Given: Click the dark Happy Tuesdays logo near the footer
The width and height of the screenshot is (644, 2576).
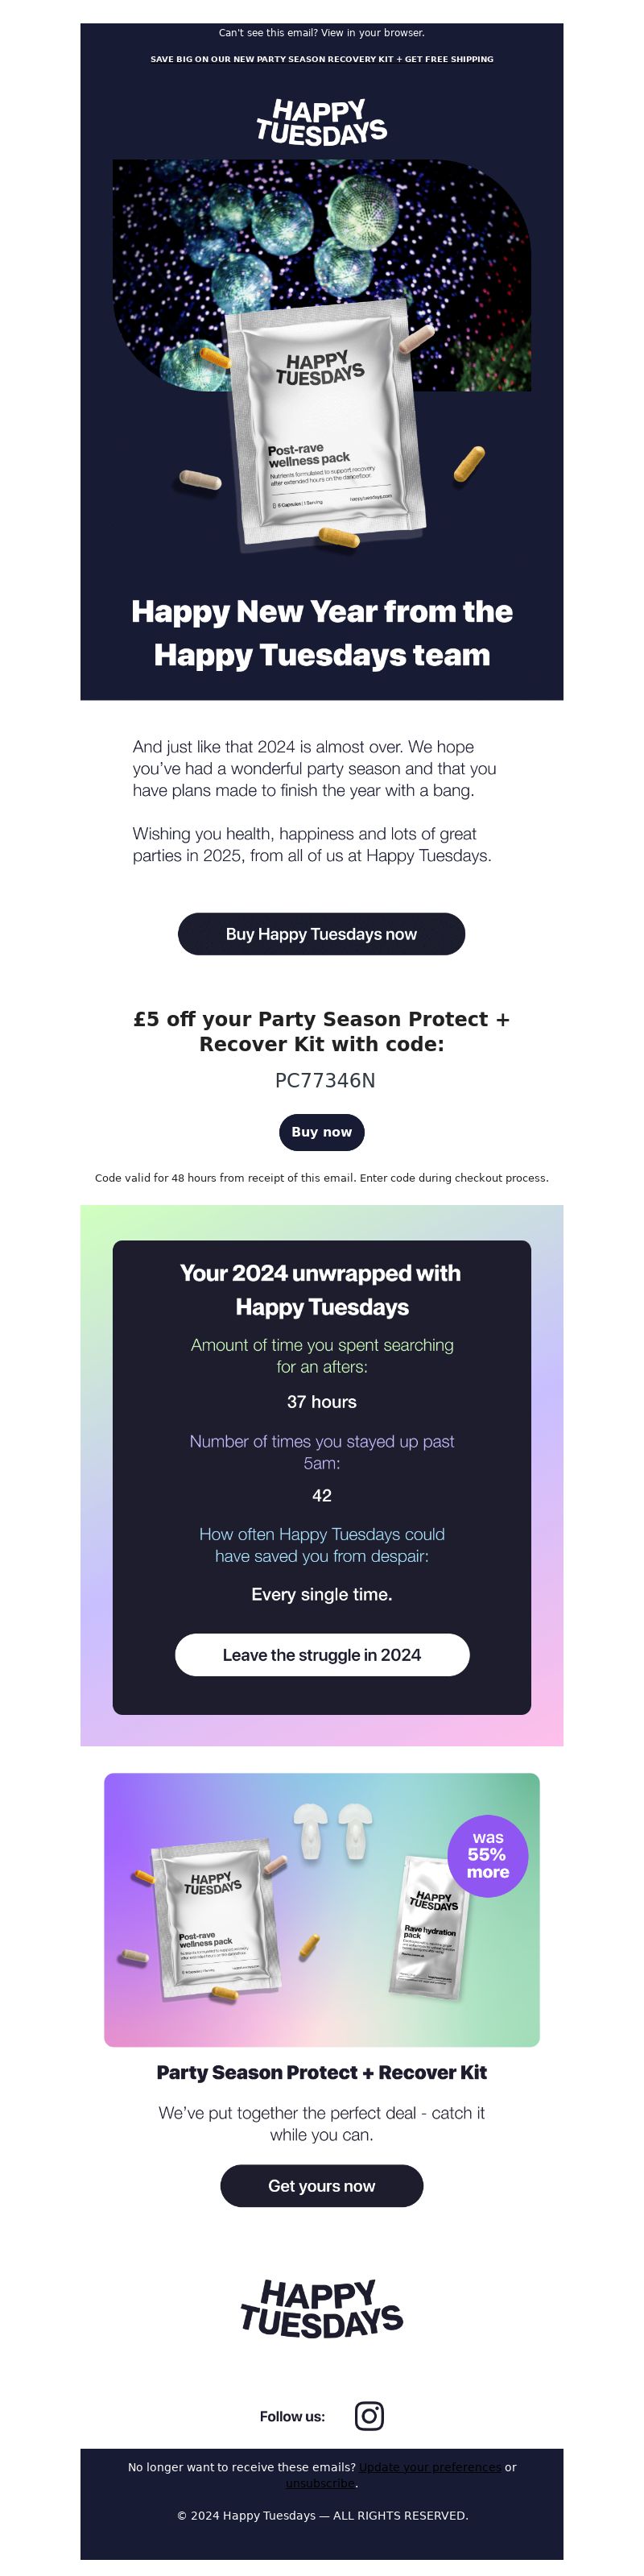Looking at the screenshot, I should pos(321,2308).
